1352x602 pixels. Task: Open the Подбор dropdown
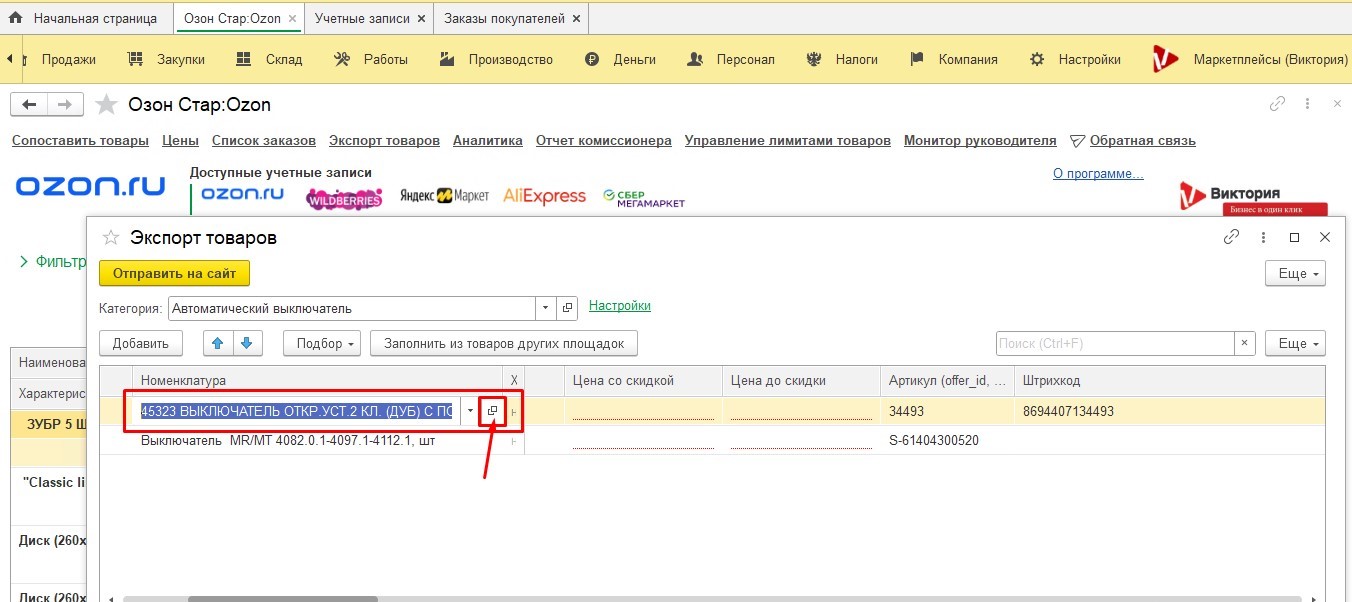[322, 343]
